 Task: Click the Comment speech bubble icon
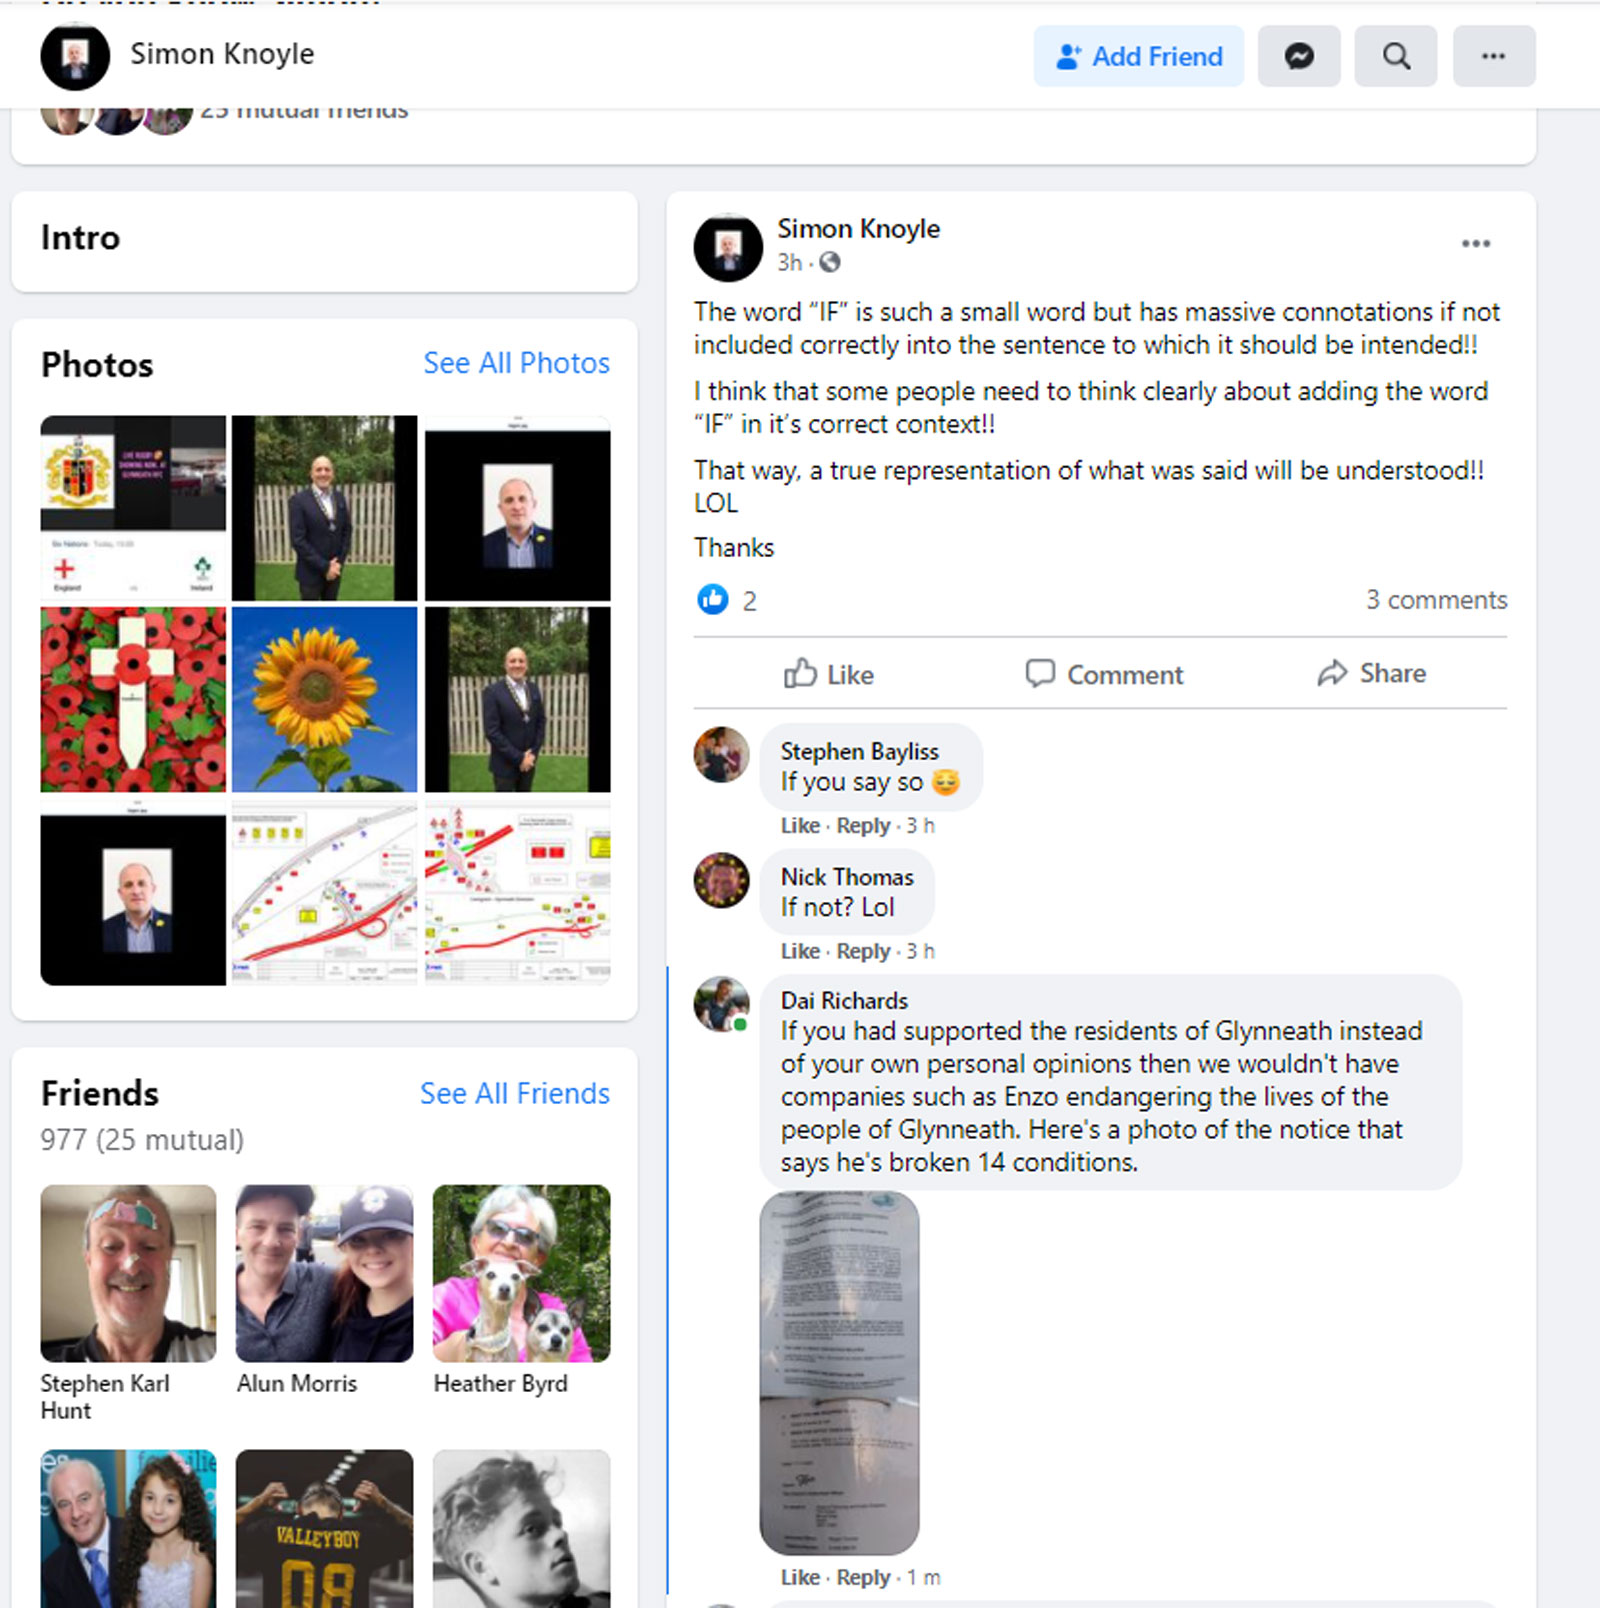click(x=1040, y=673)
